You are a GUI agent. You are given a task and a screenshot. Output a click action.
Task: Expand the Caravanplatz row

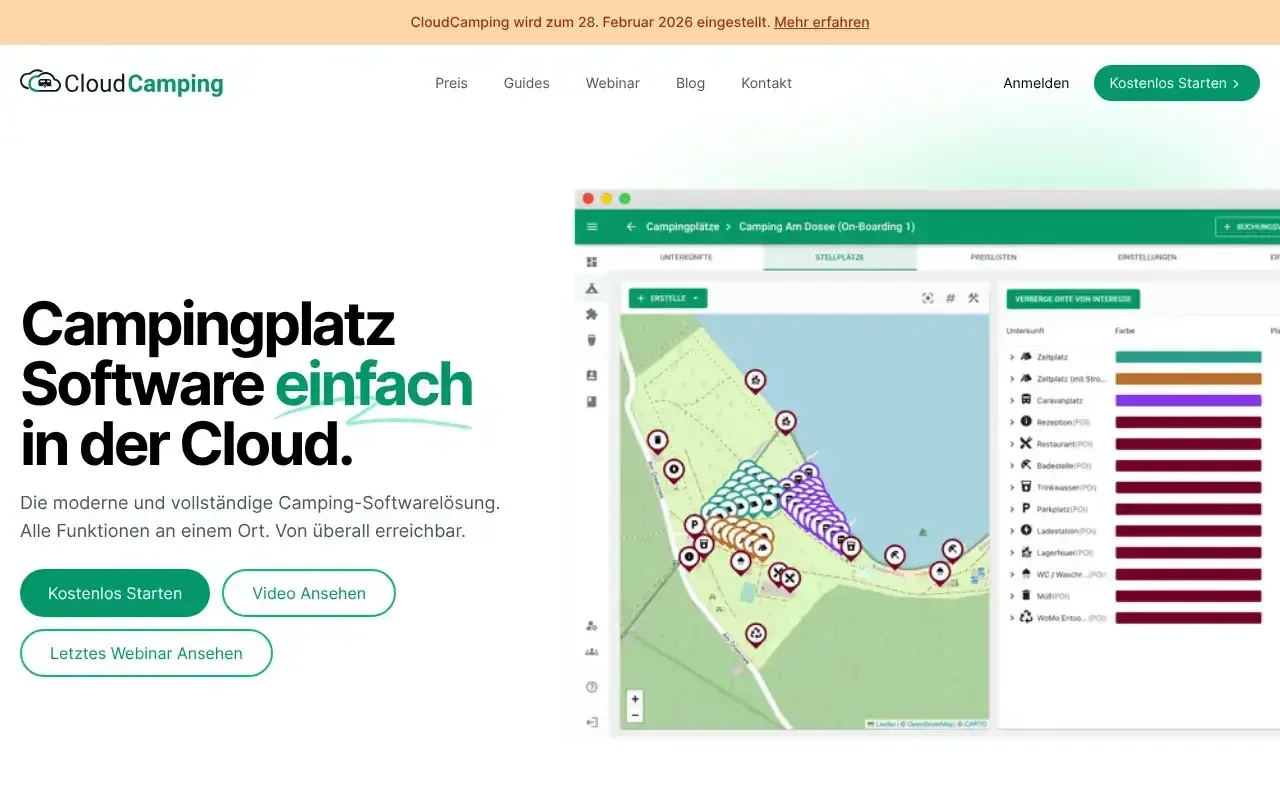tap(1012, 400)
